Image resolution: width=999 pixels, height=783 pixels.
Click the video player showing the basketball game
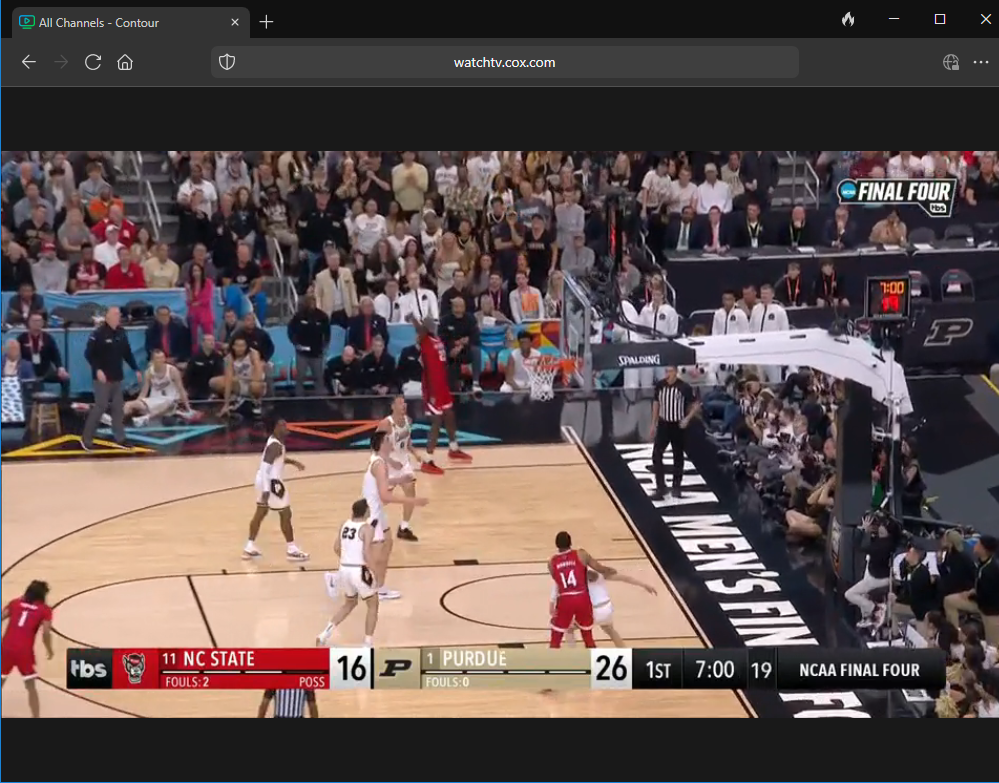click(500, 434)
